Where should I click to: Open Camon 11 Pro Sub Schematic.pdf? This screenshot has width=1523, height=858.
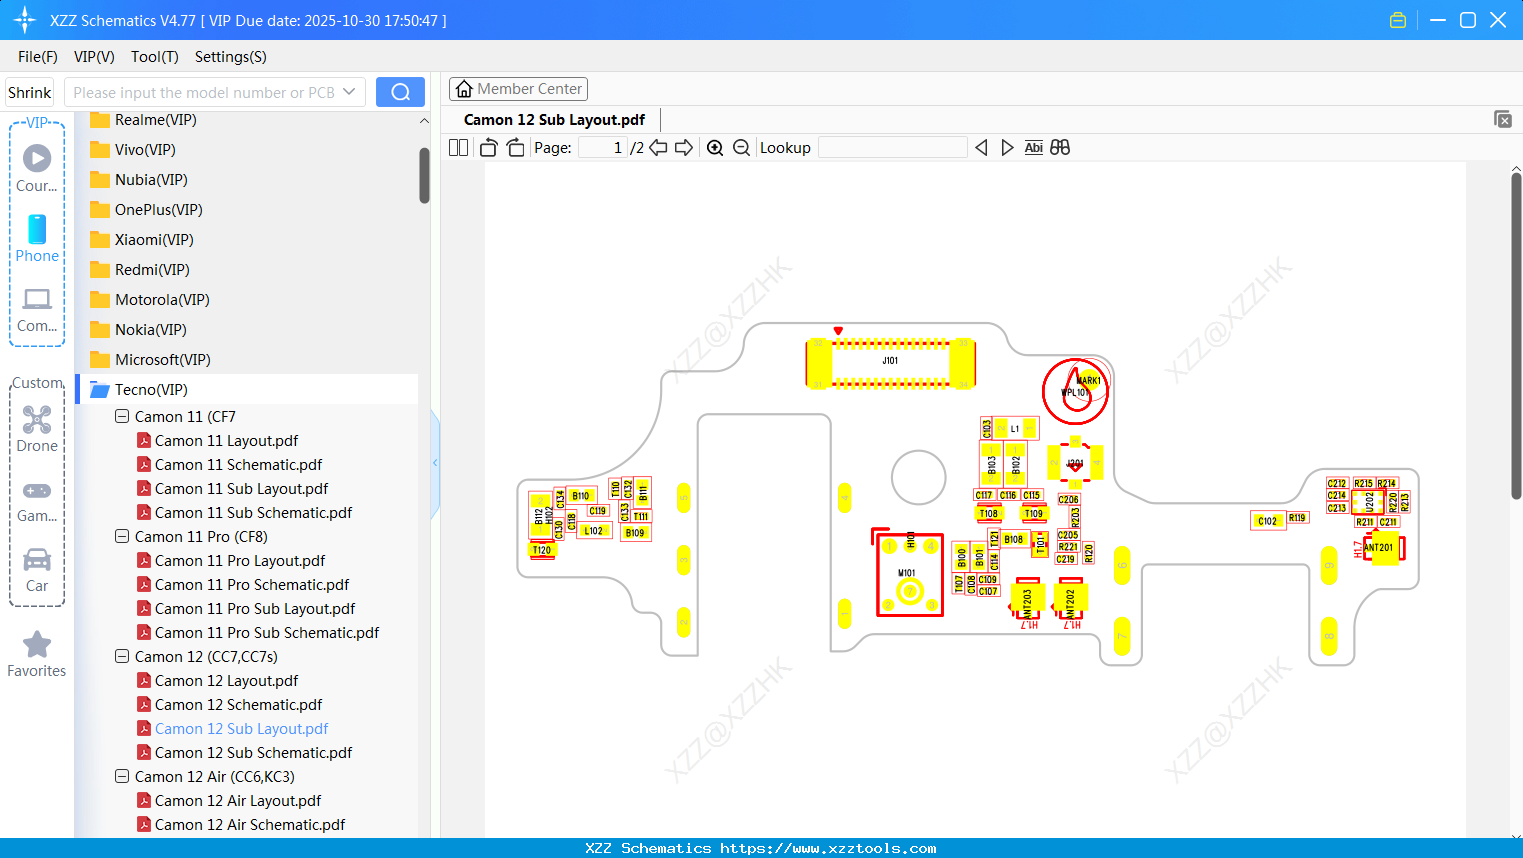267,633
